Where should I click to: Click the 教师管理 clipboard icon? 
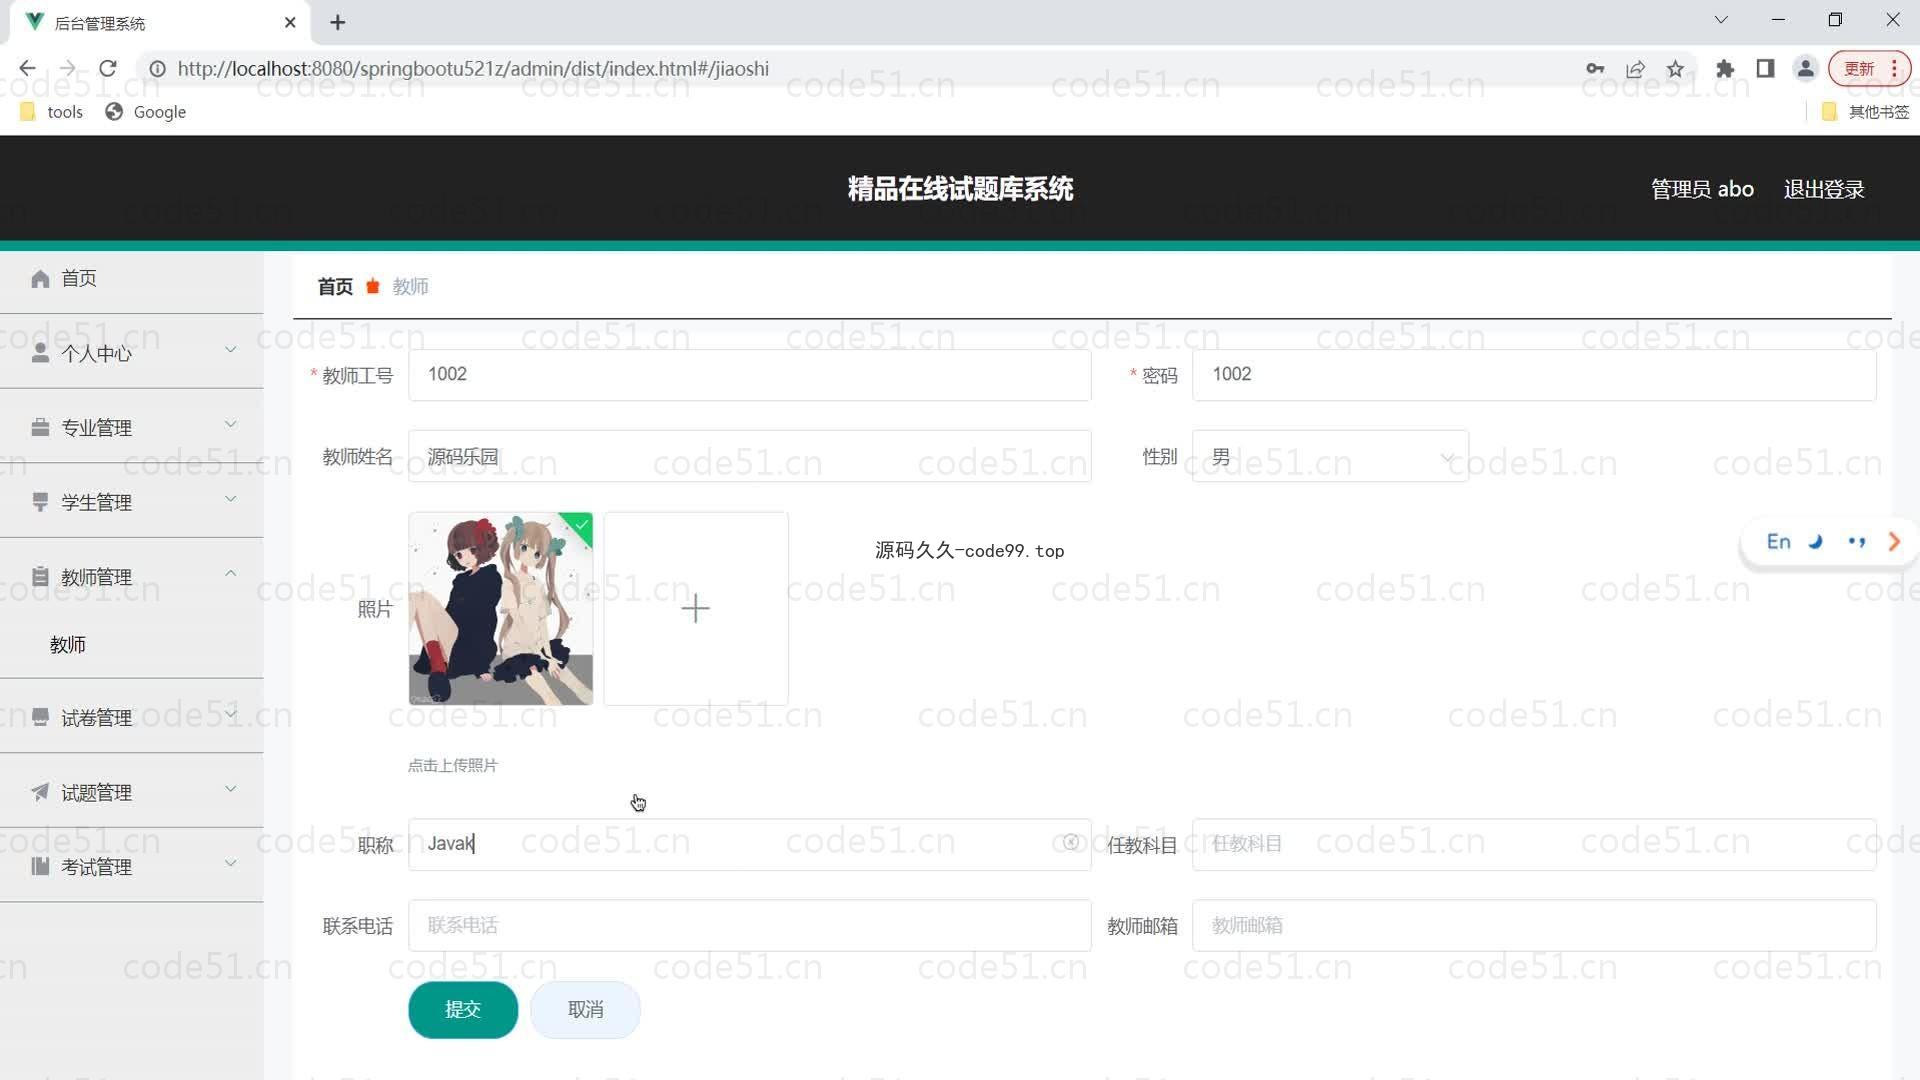40,577
